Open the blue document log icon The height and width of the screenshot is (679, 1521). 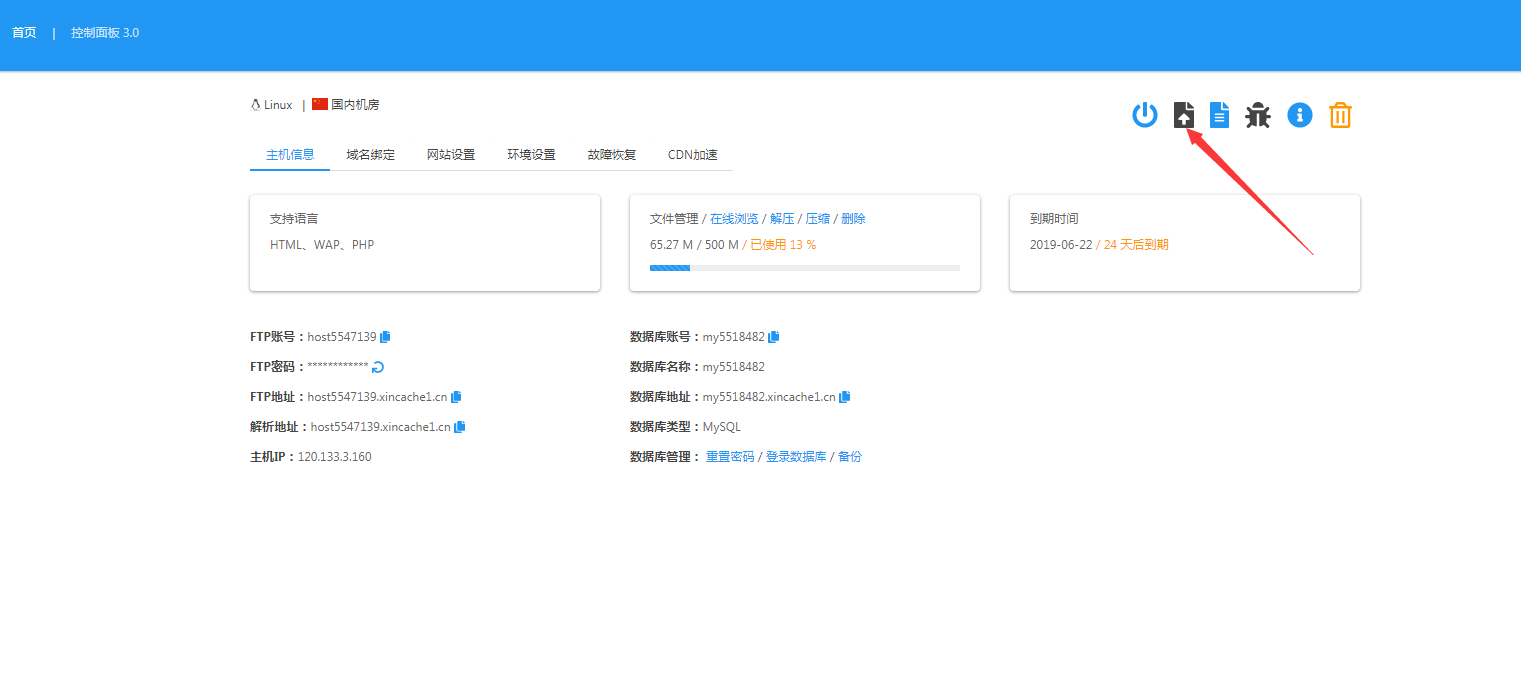click(x=1220, y=115)
